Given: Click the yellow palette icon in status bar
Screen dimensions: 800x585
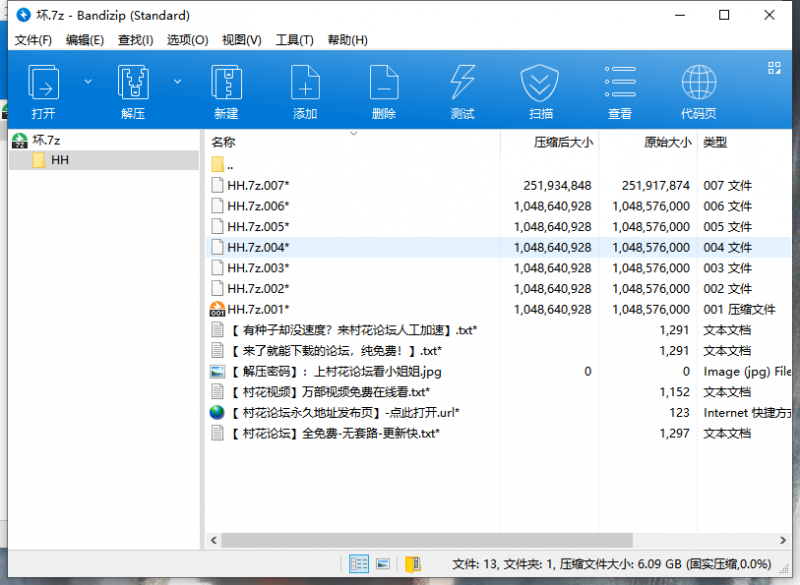Looking at the screenshot, I should point(414,563).
